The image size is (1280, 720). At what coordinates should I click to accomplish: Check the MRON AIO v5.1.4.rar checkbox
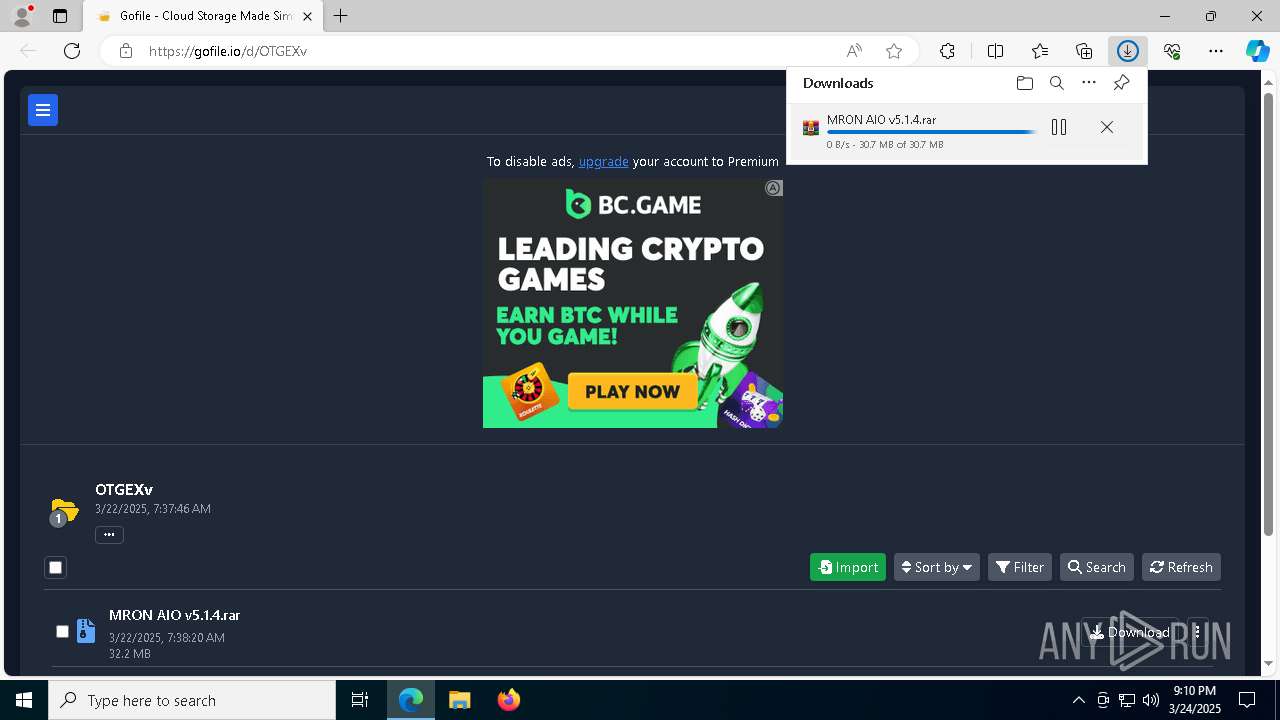(x=62, y=631)
